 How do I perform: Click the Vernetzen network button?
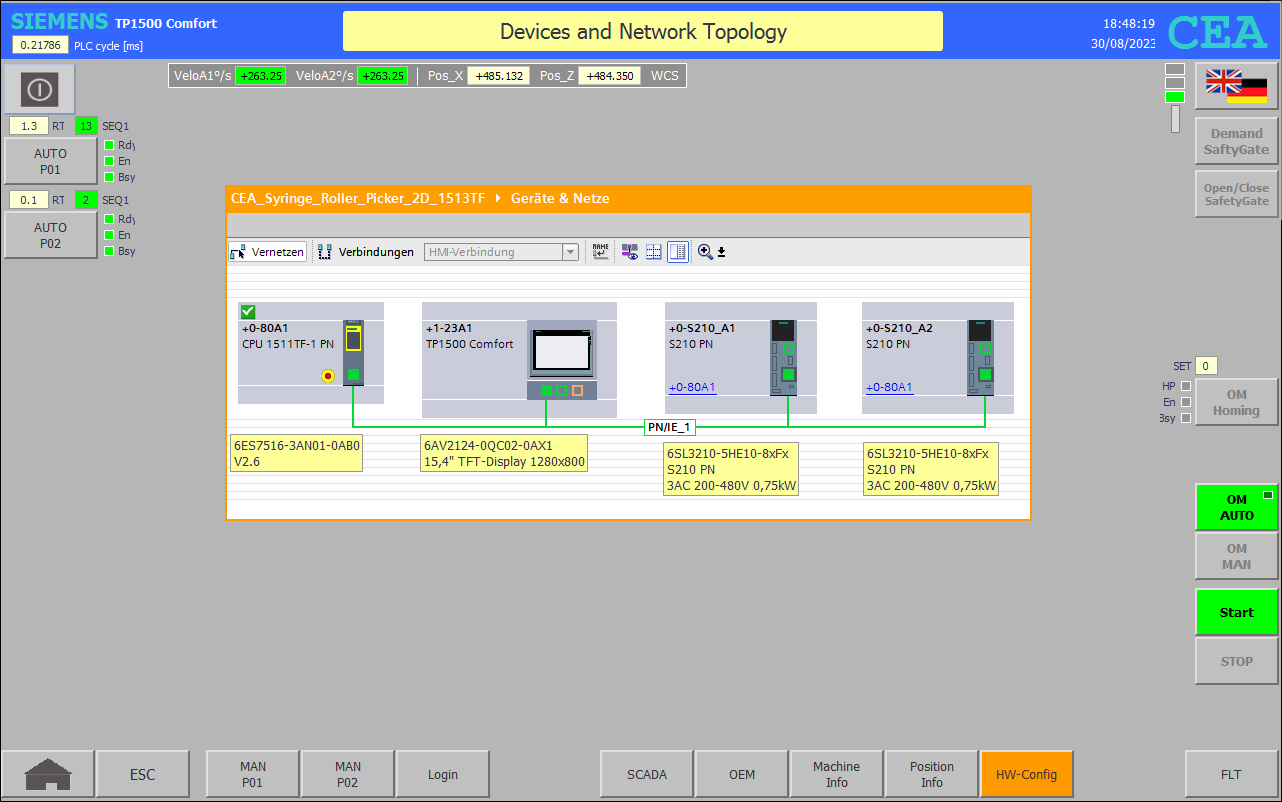tap(267, 252)
